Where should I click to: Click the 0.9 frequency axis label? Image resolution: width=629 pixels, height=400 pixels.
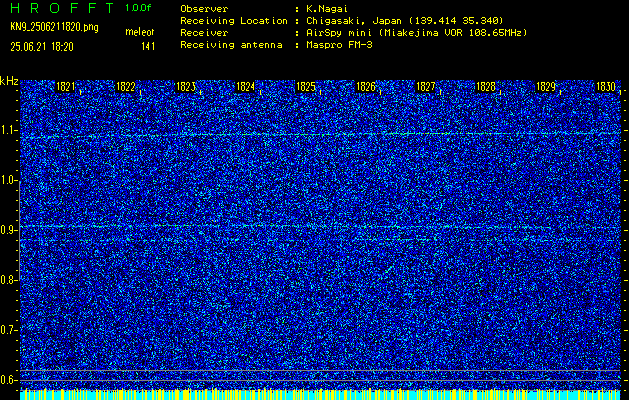8,230
